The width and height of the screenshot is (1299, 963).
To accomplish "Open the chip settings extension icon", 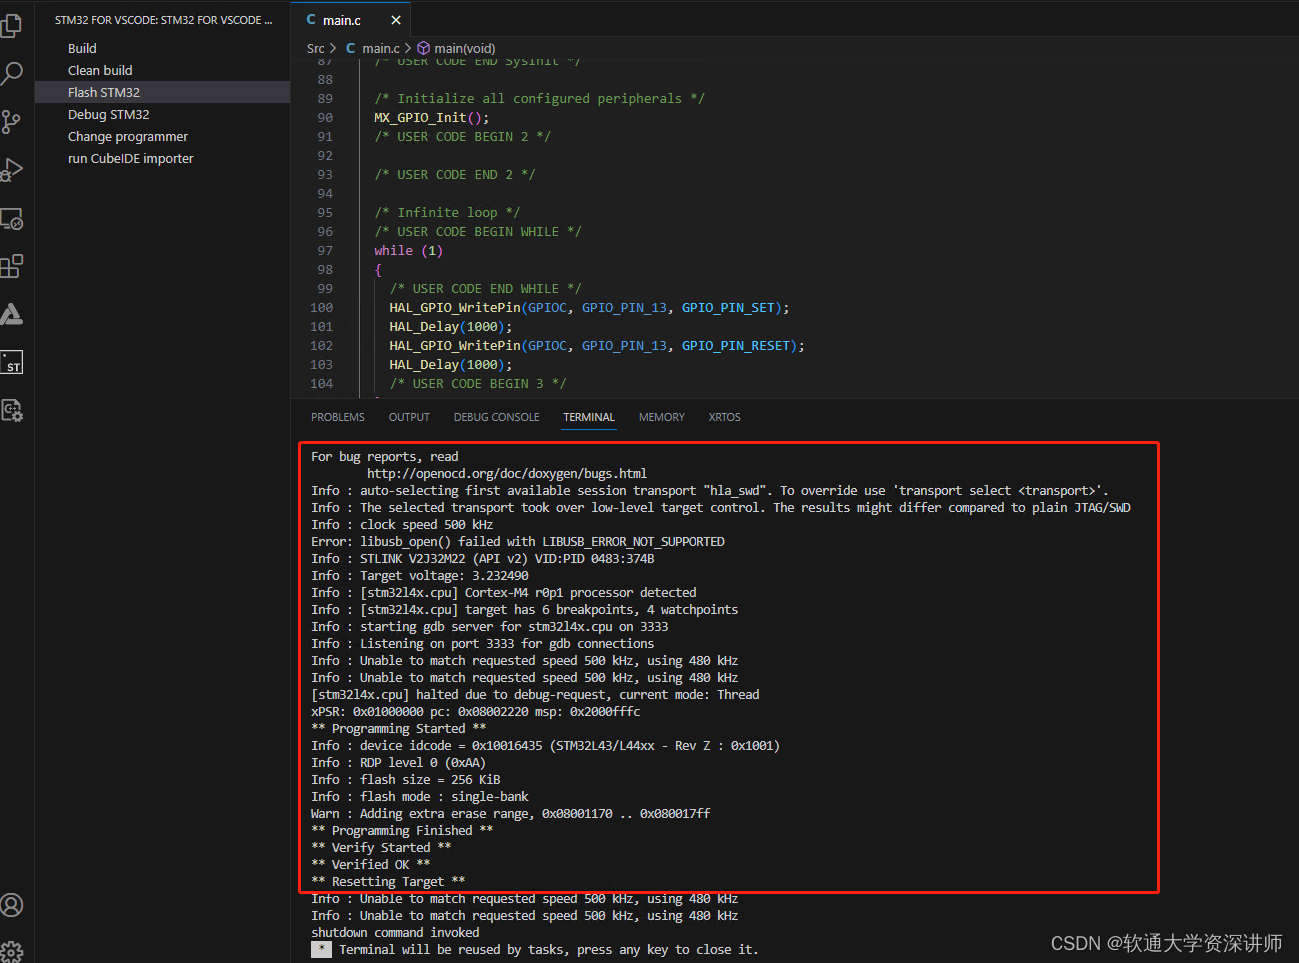I will point(12,410).
